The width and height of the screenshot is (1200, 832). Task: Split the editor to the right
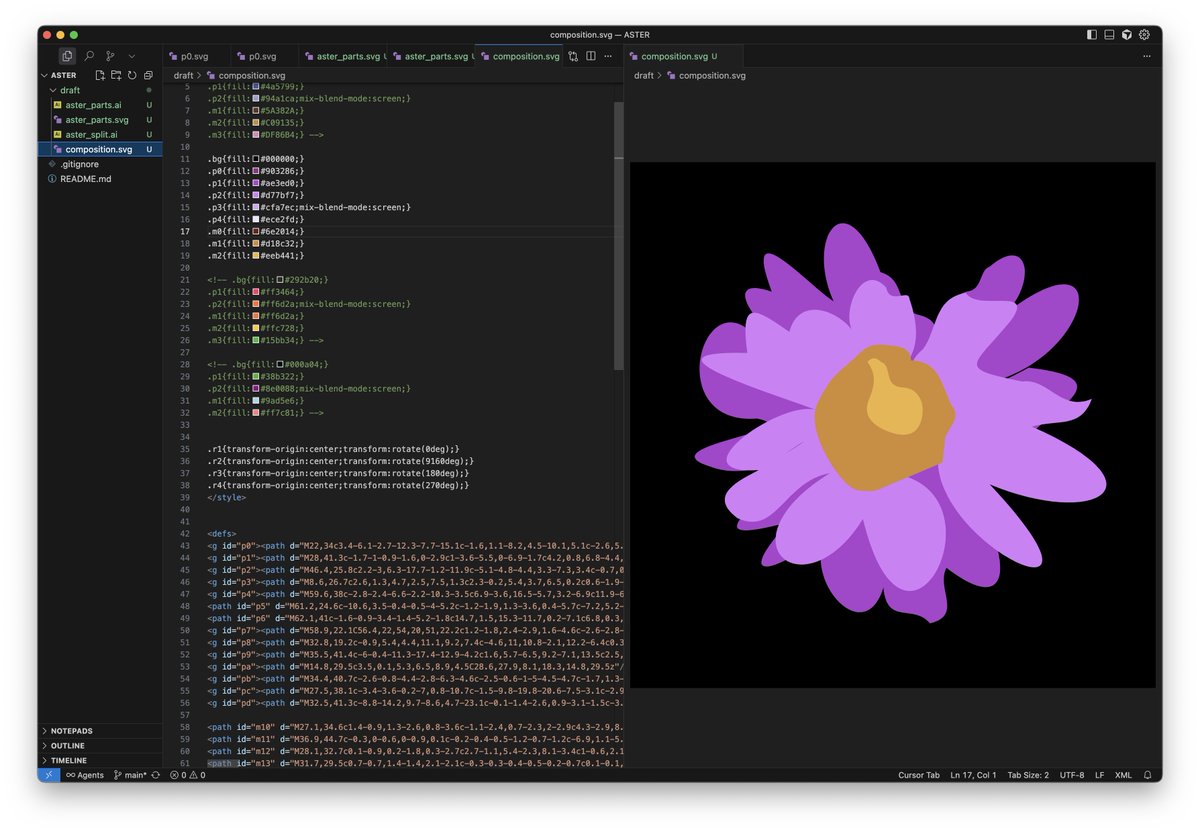click(591, 56)
